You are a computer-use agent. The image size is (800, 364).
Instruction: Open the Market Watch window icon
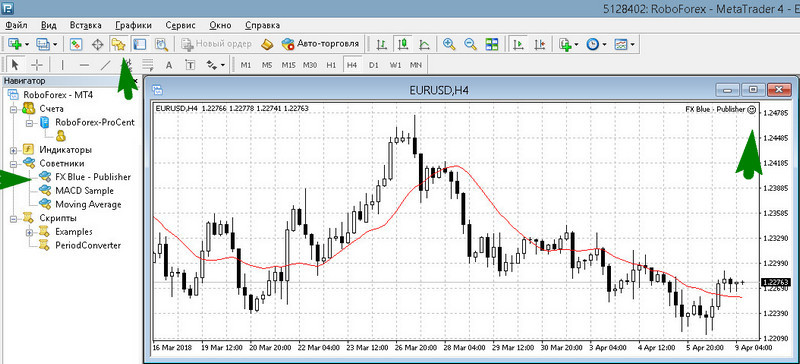pos(76,44)
